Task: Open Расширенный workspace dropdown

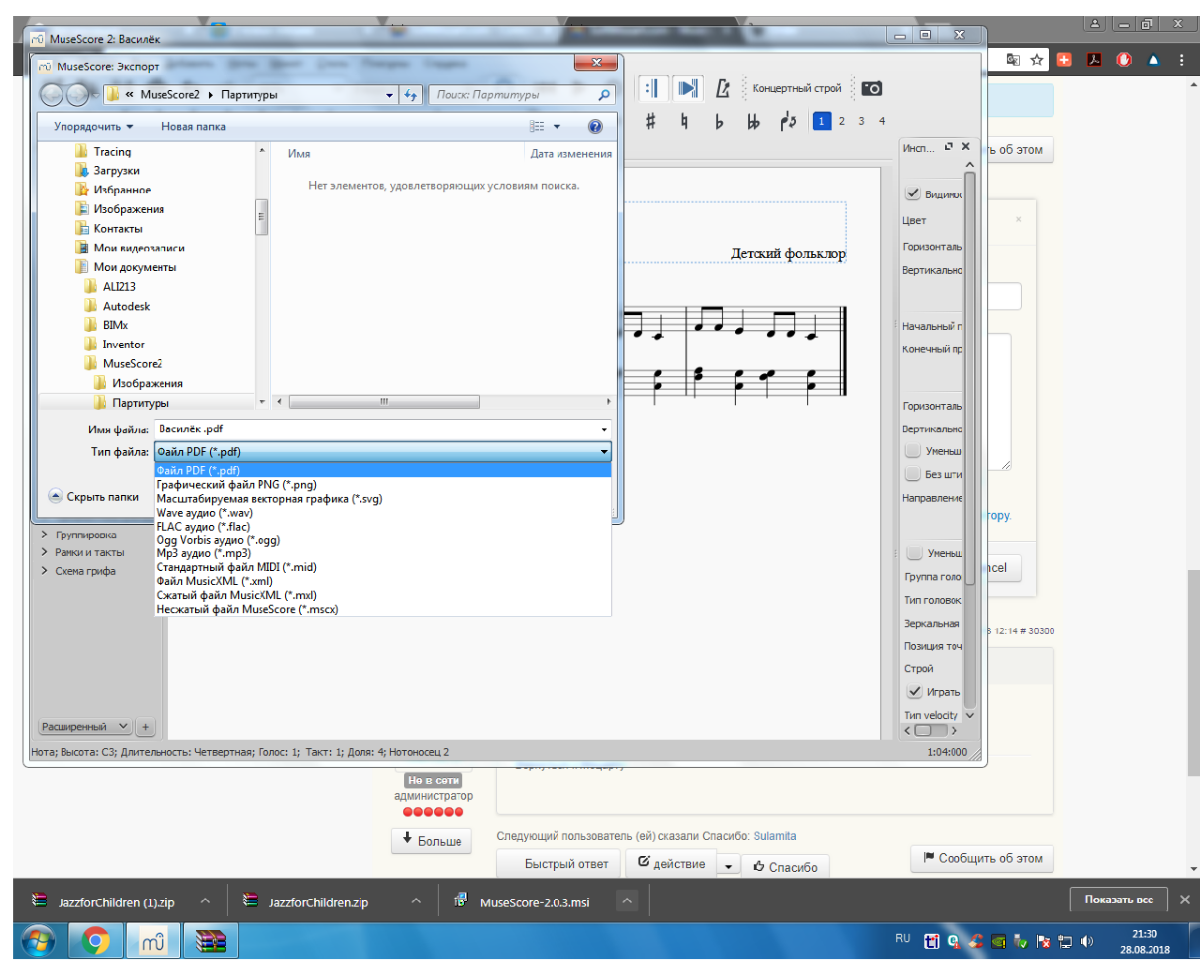Action: tap(85, 726)
